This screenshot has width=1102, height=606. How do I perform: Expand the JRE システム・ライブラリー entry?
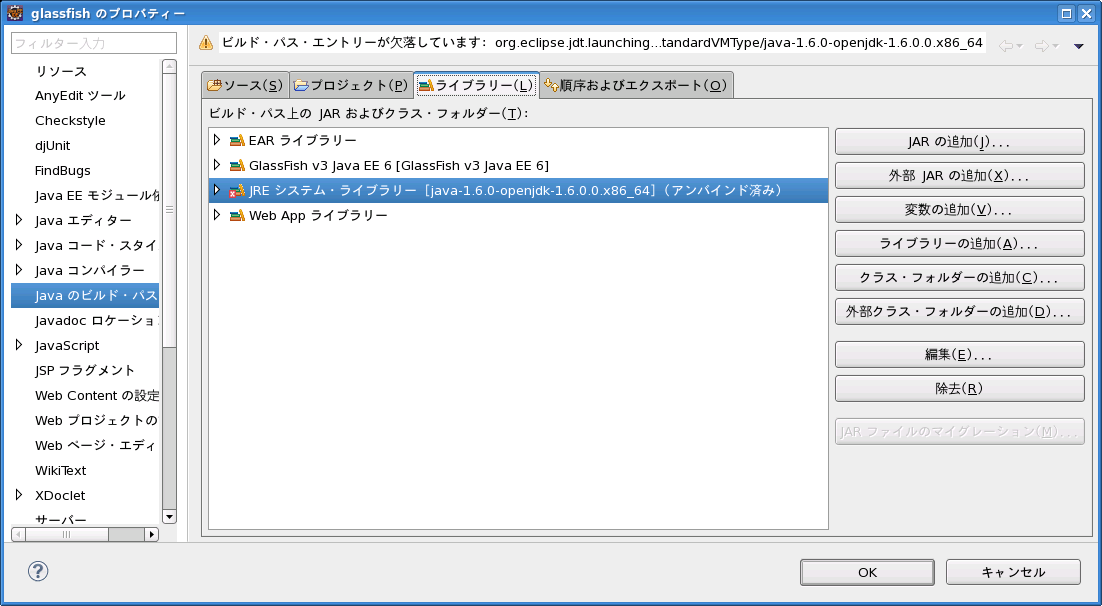pyautogui.click(x=217, y=190)
